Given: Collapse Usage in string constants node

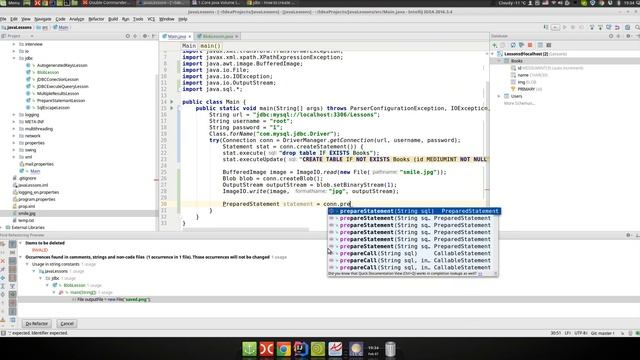Looking at the screenshot, I should [x=27, y=264].
